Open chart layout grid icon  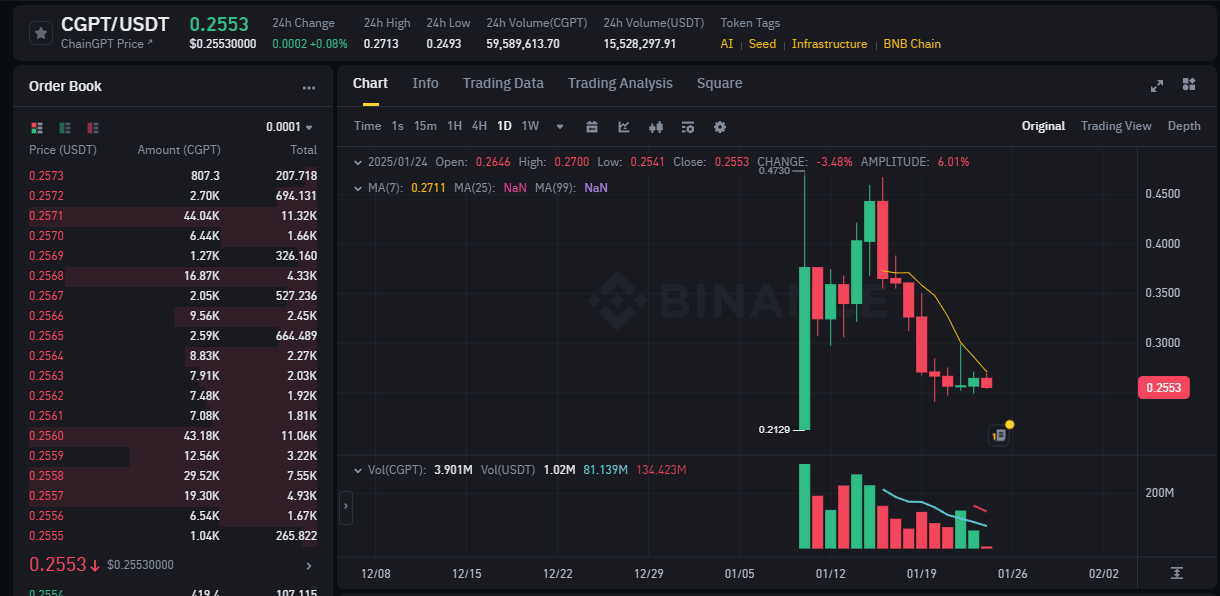coord(1189,84)
